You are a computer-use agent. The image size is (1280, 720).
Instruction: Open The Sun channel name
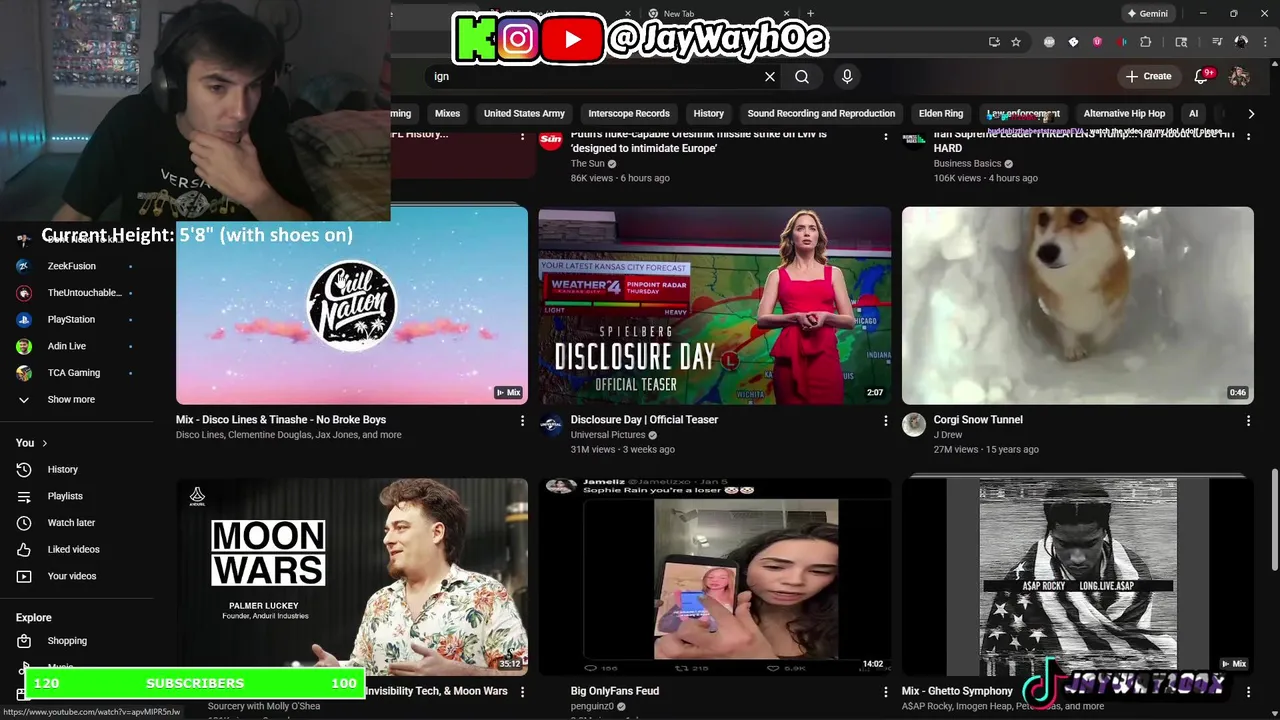pos(588,164)
